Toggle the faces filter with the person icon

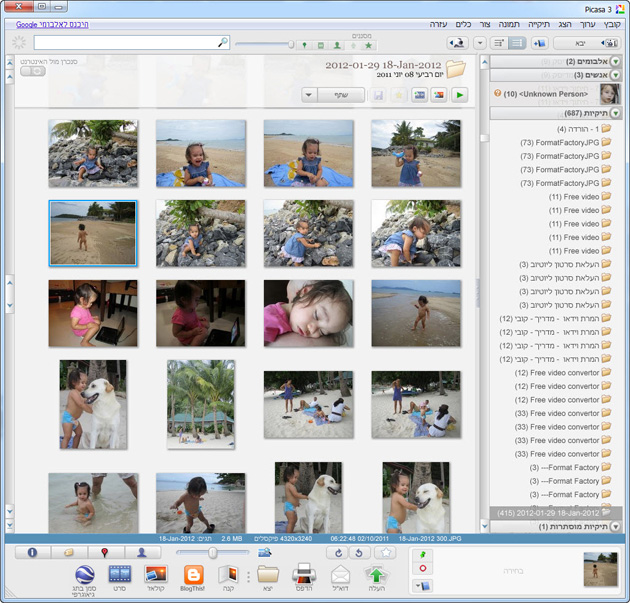click(x=337, y=45)
